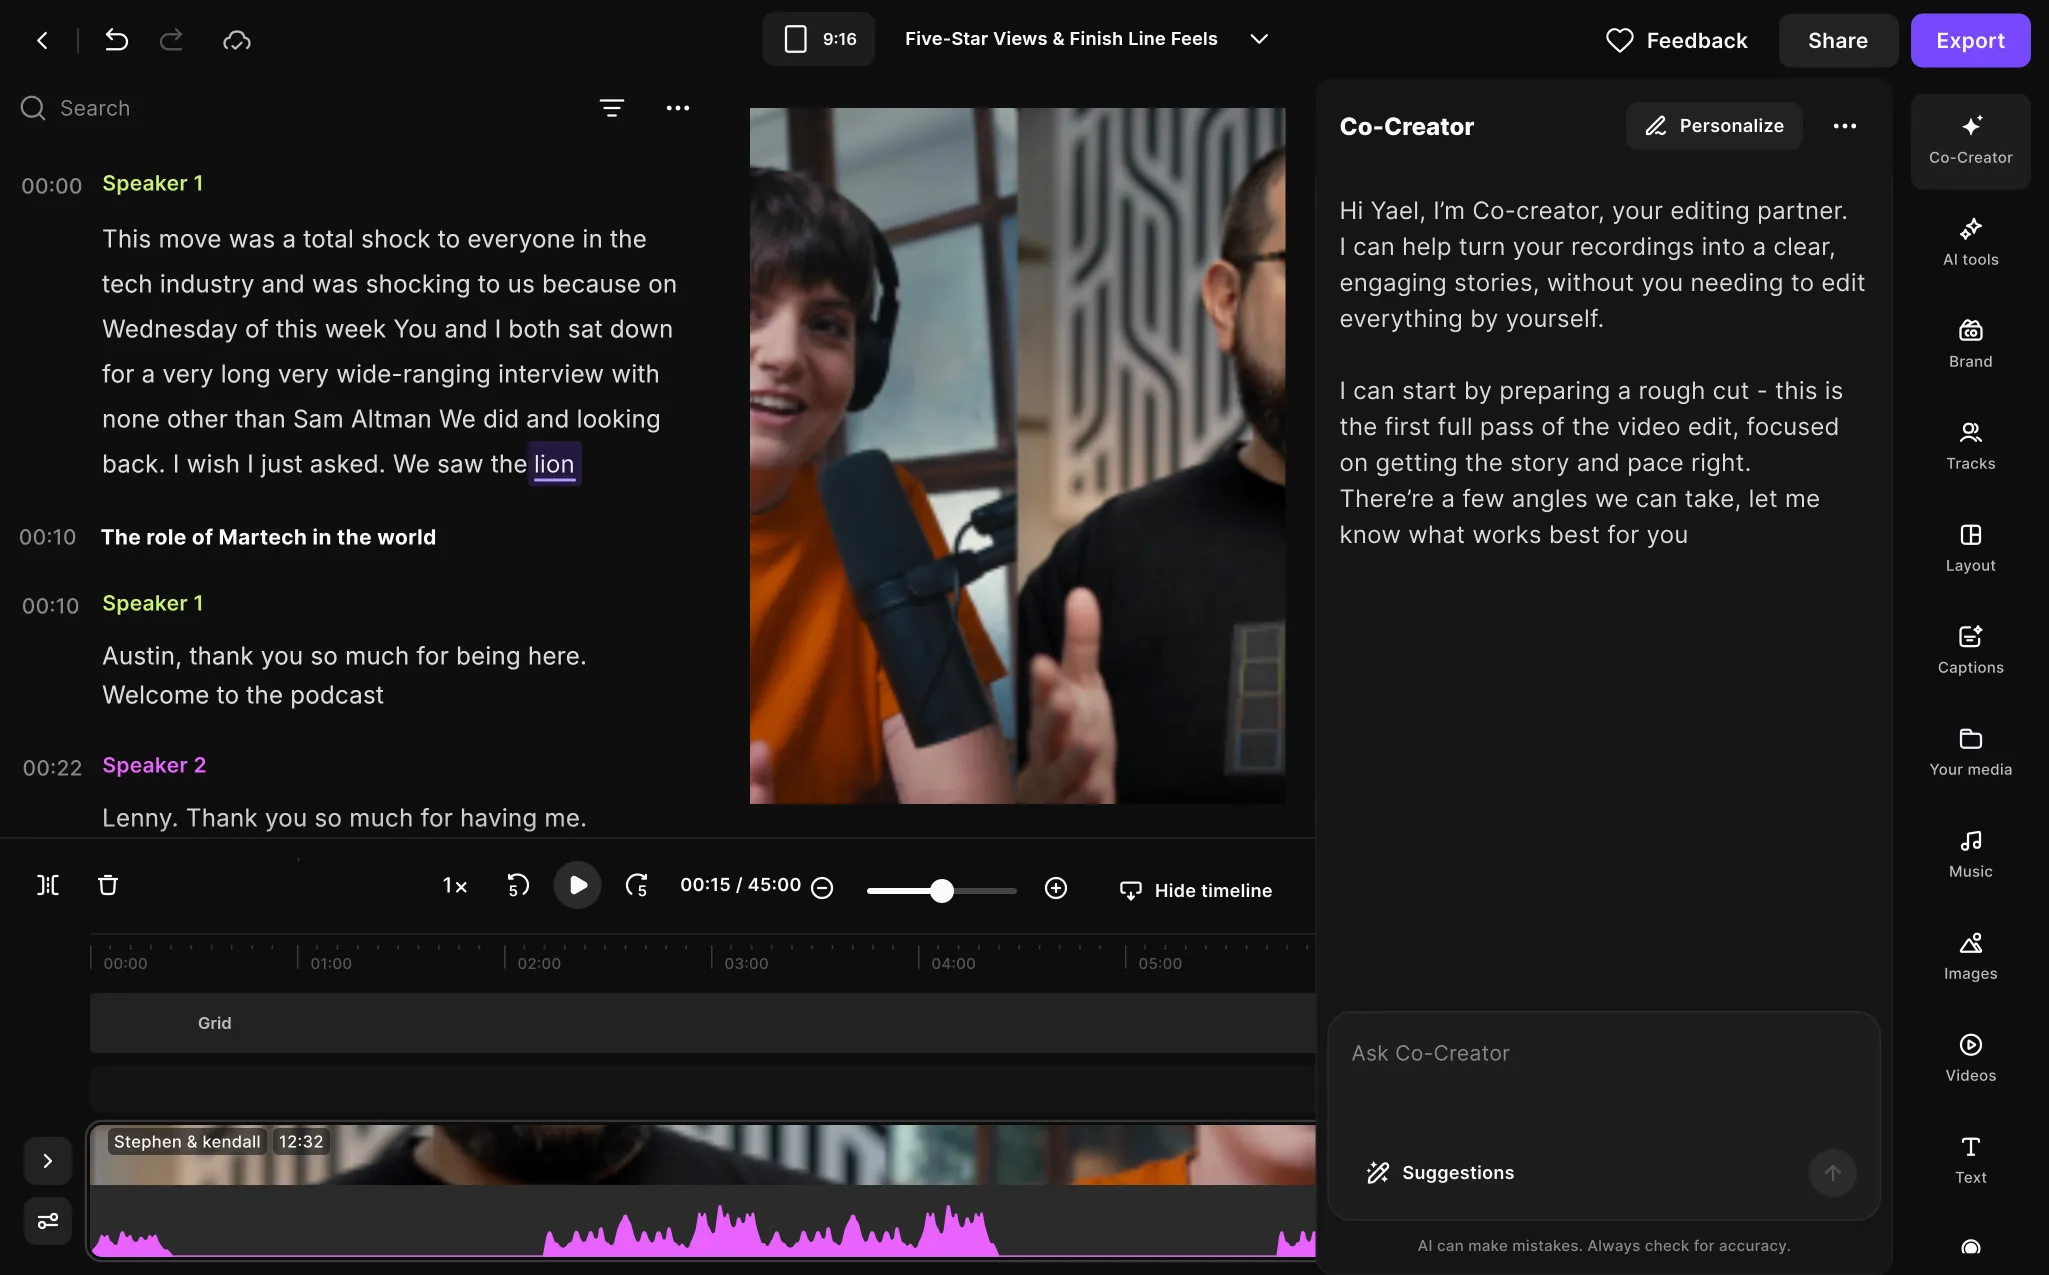Delete selection with the trash icon

click(x=108, y=885)
